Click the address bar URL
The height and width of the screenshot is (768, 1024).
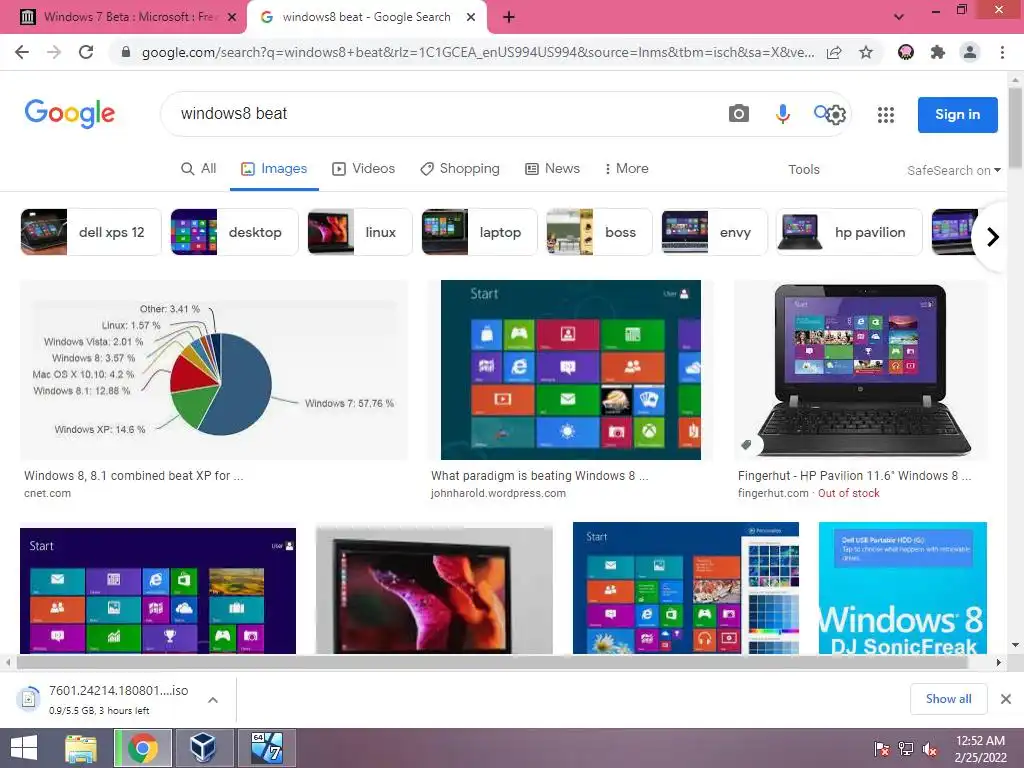pos(477,52)
